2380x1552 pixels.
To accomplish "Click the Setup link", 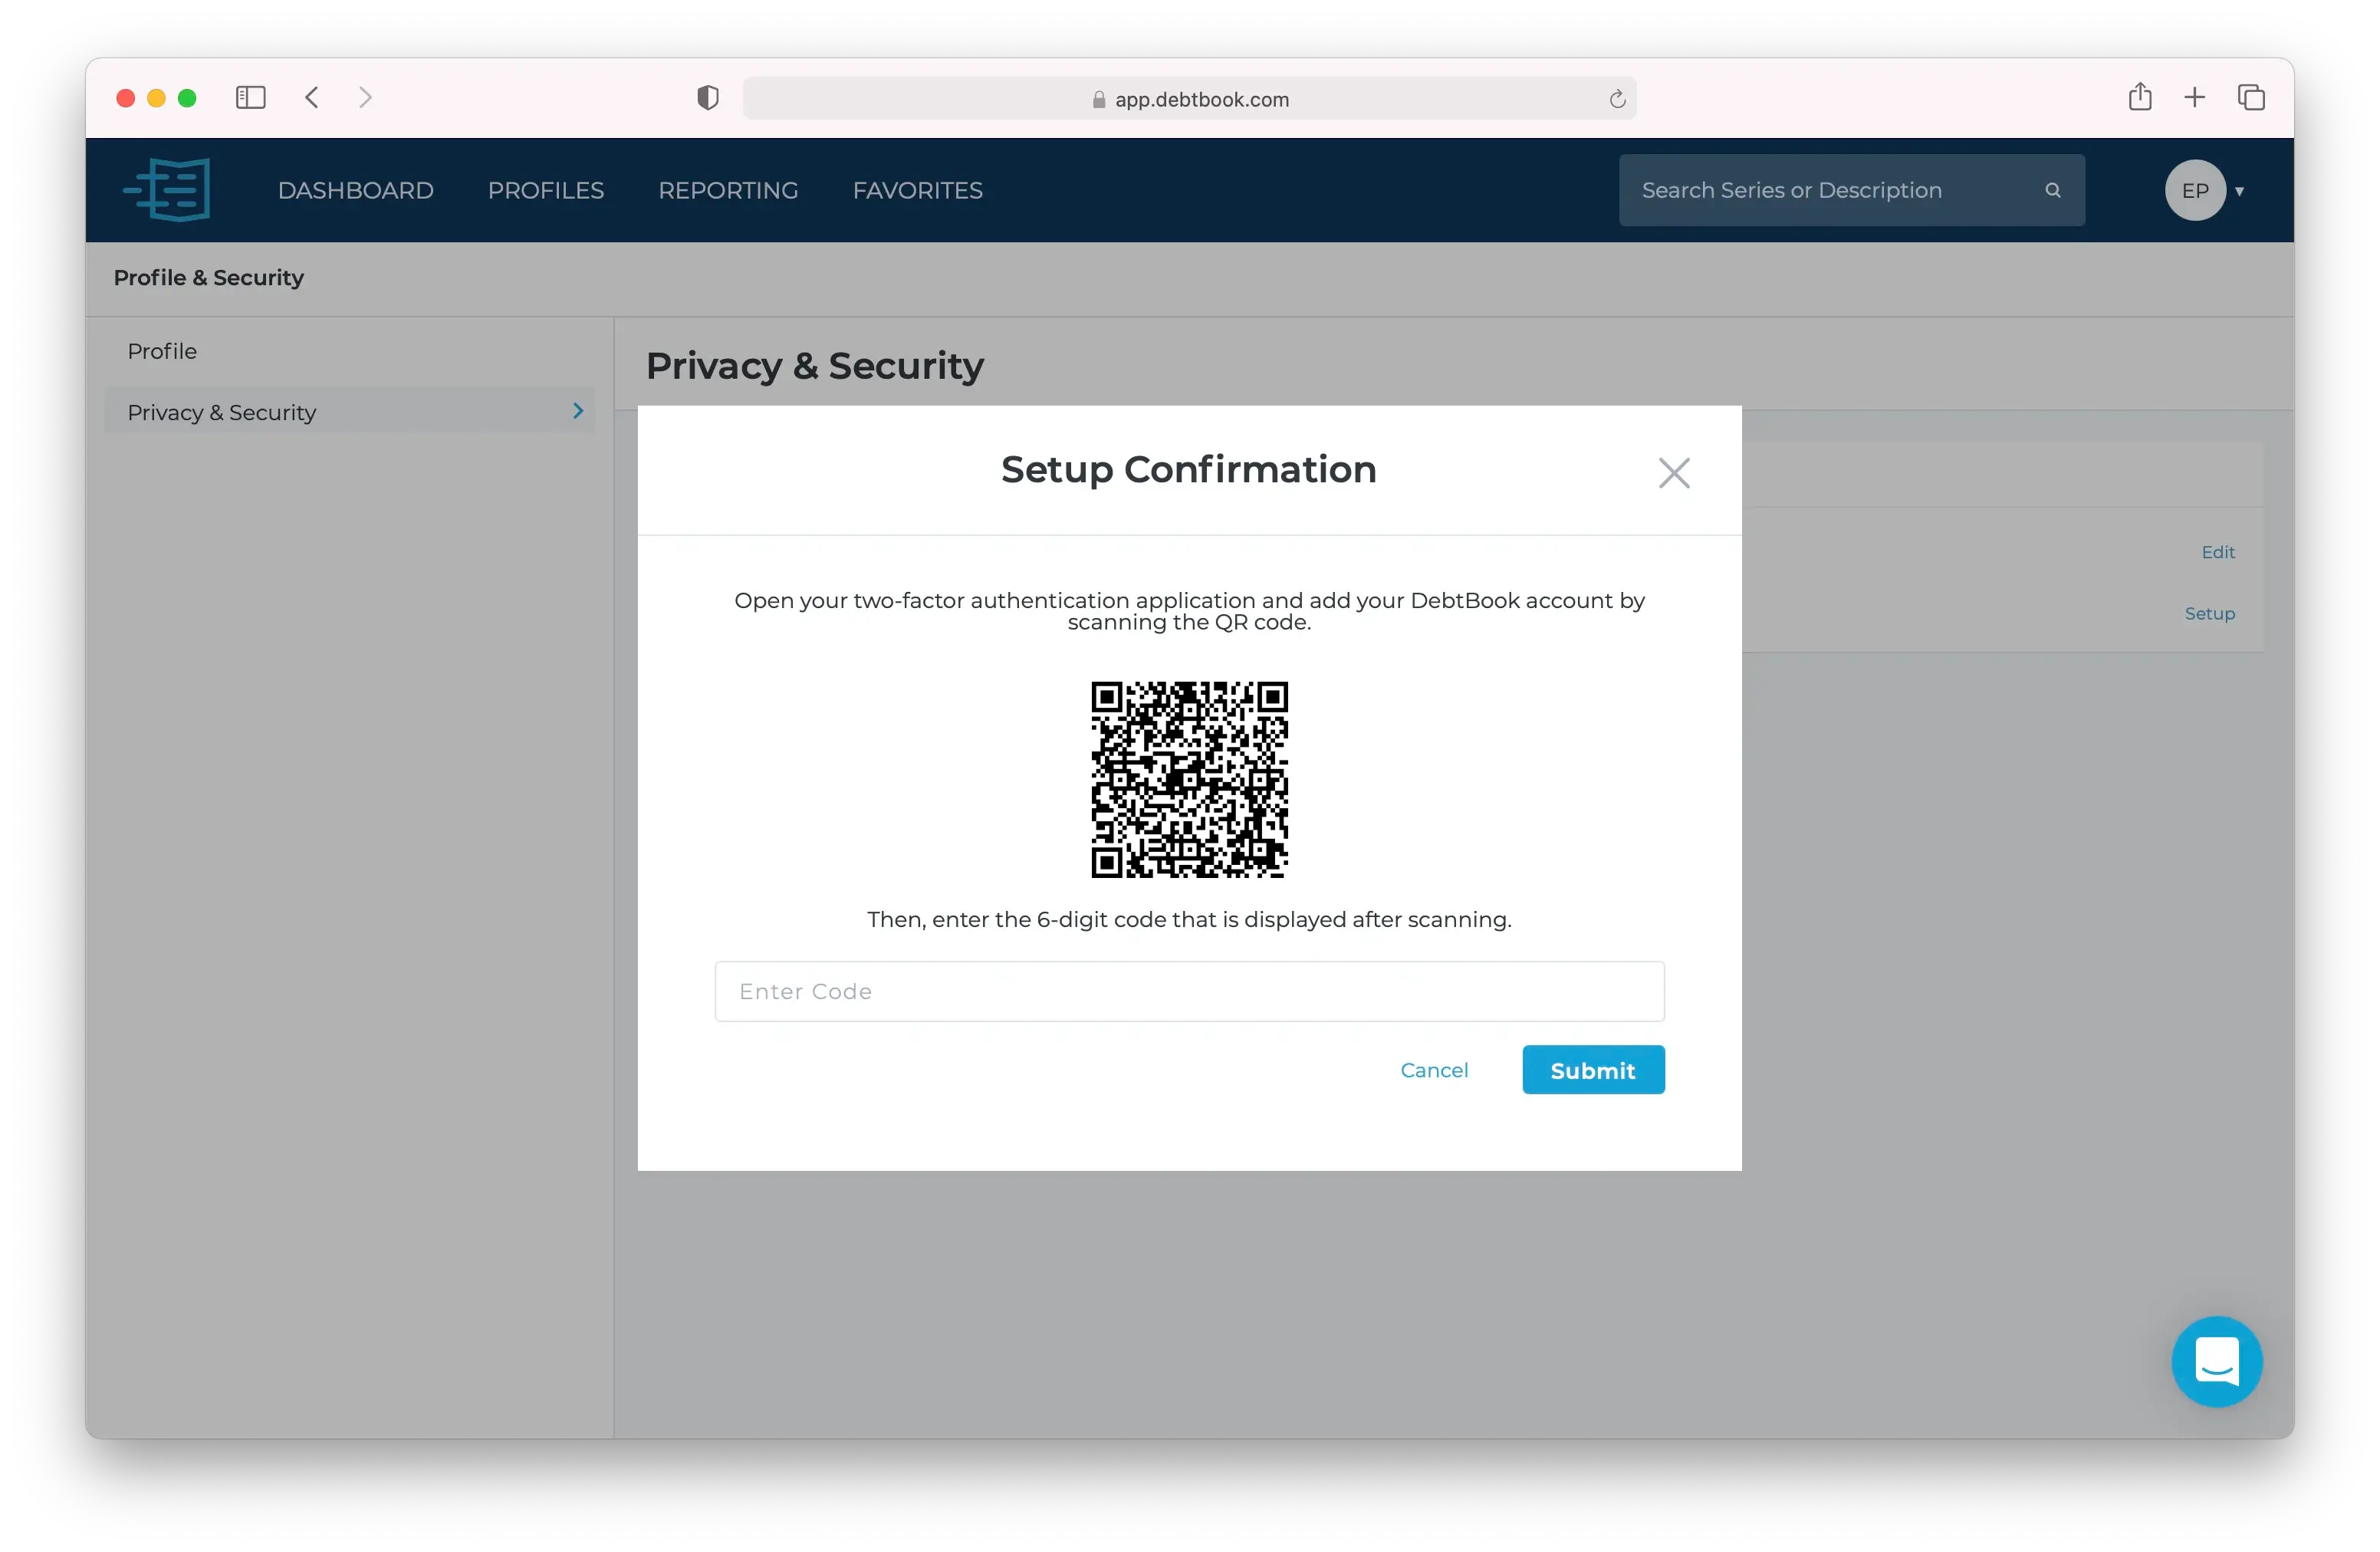I will pos(2209,613).
